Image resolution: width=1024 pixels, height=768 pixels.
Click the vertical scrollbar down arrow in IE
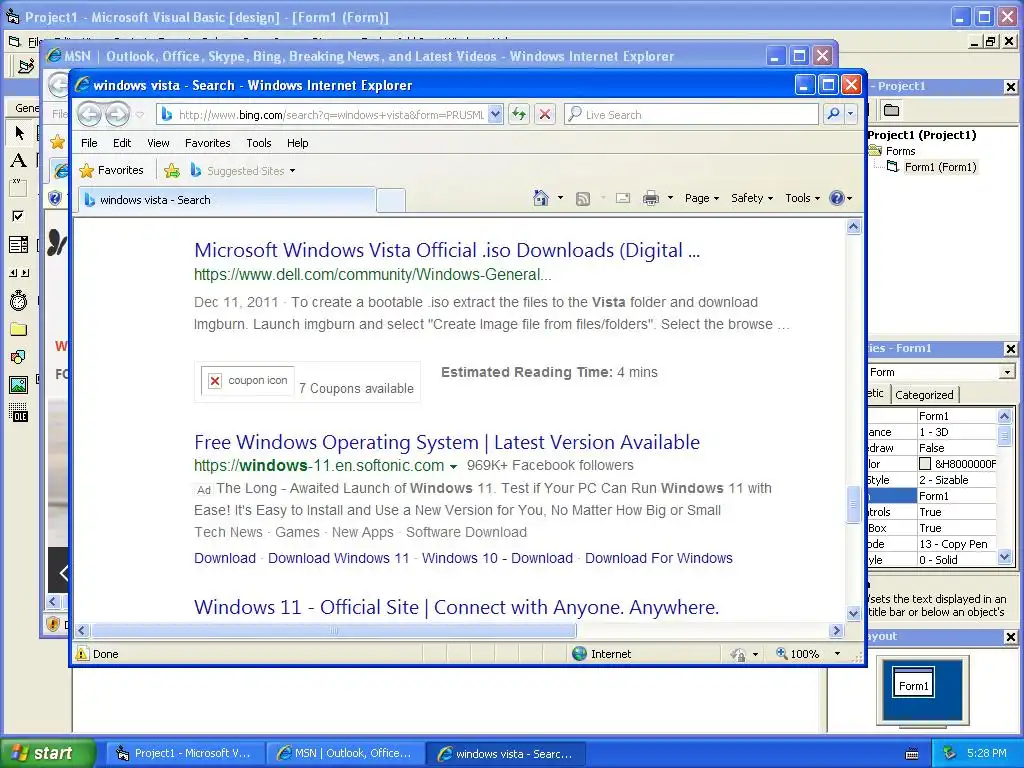[x=853, y=613]
